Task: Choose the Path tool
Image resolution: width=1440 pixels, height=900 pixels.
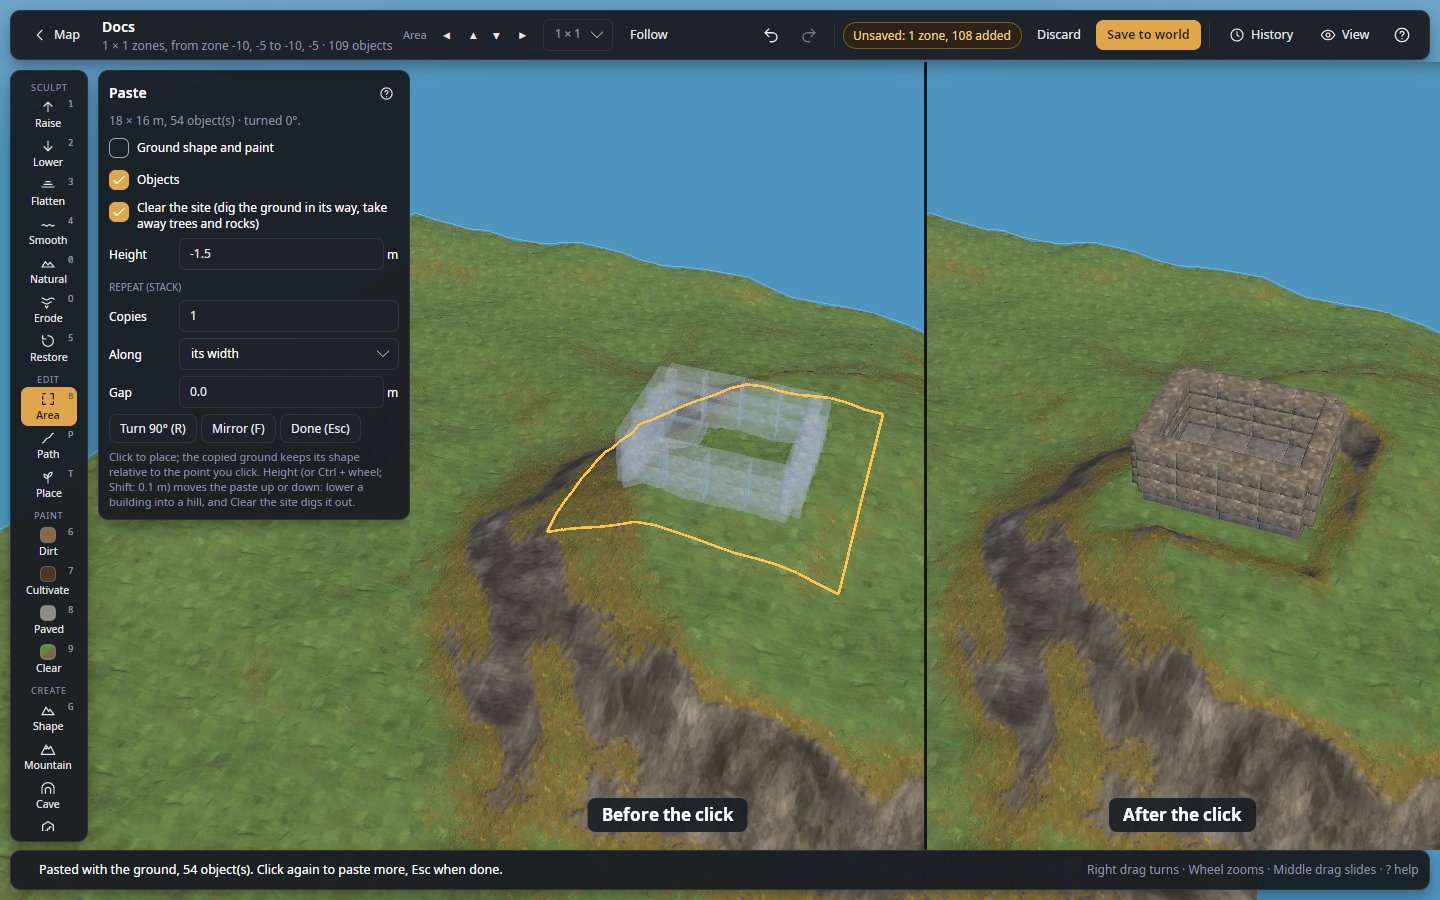Action: (x=48, y=445)
